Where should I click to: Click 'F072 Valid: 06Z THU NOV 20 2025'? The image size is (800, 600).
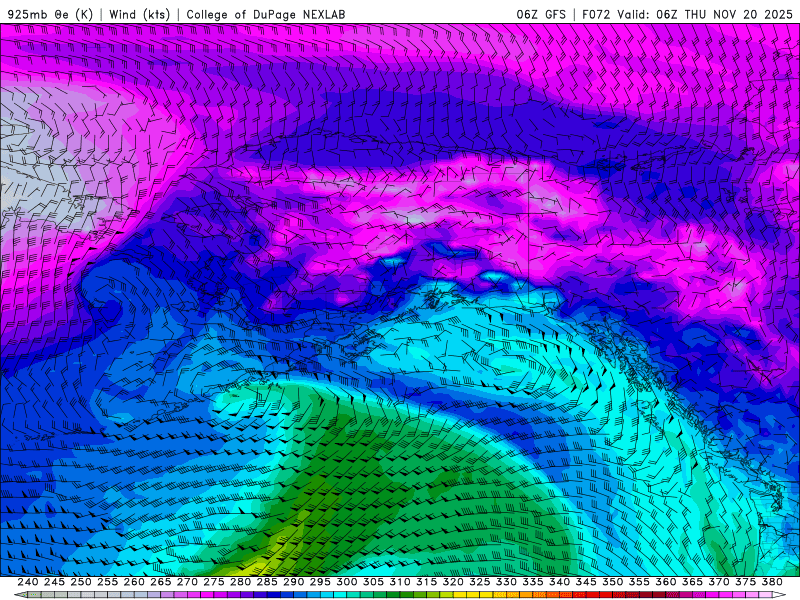click(x=687, y=14)
